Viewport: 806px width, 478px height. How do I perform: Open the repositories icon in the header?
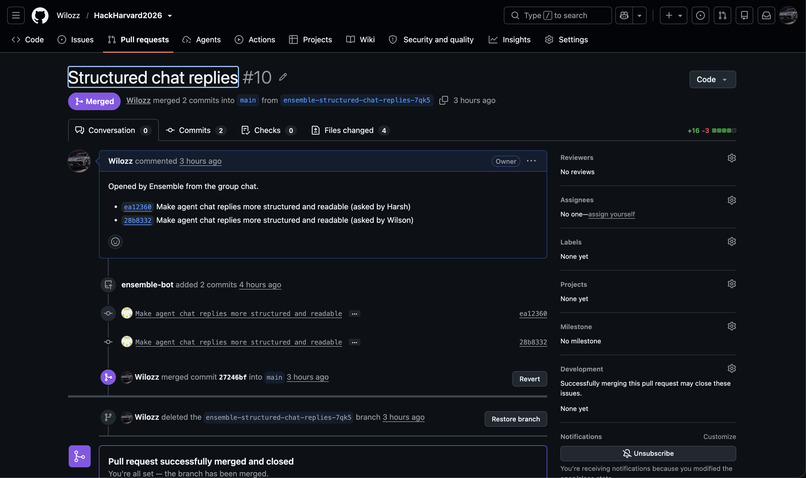(744, 15)
